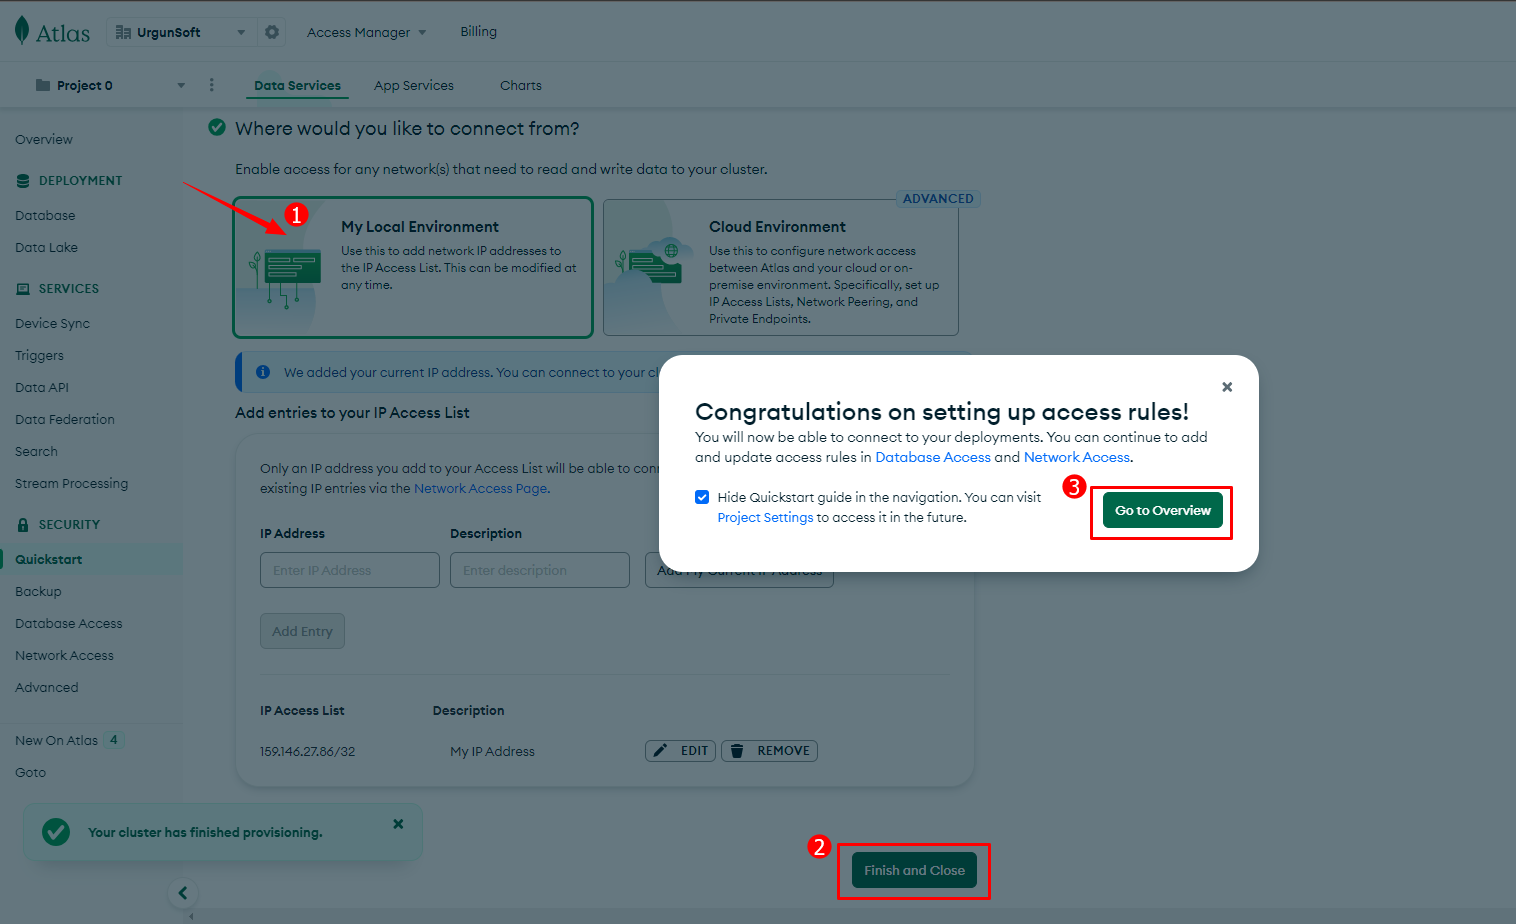Close the congratulations dialog with X
Image resolution: width=1516 pixels, height=924 pixels.
coord(1227,387)
